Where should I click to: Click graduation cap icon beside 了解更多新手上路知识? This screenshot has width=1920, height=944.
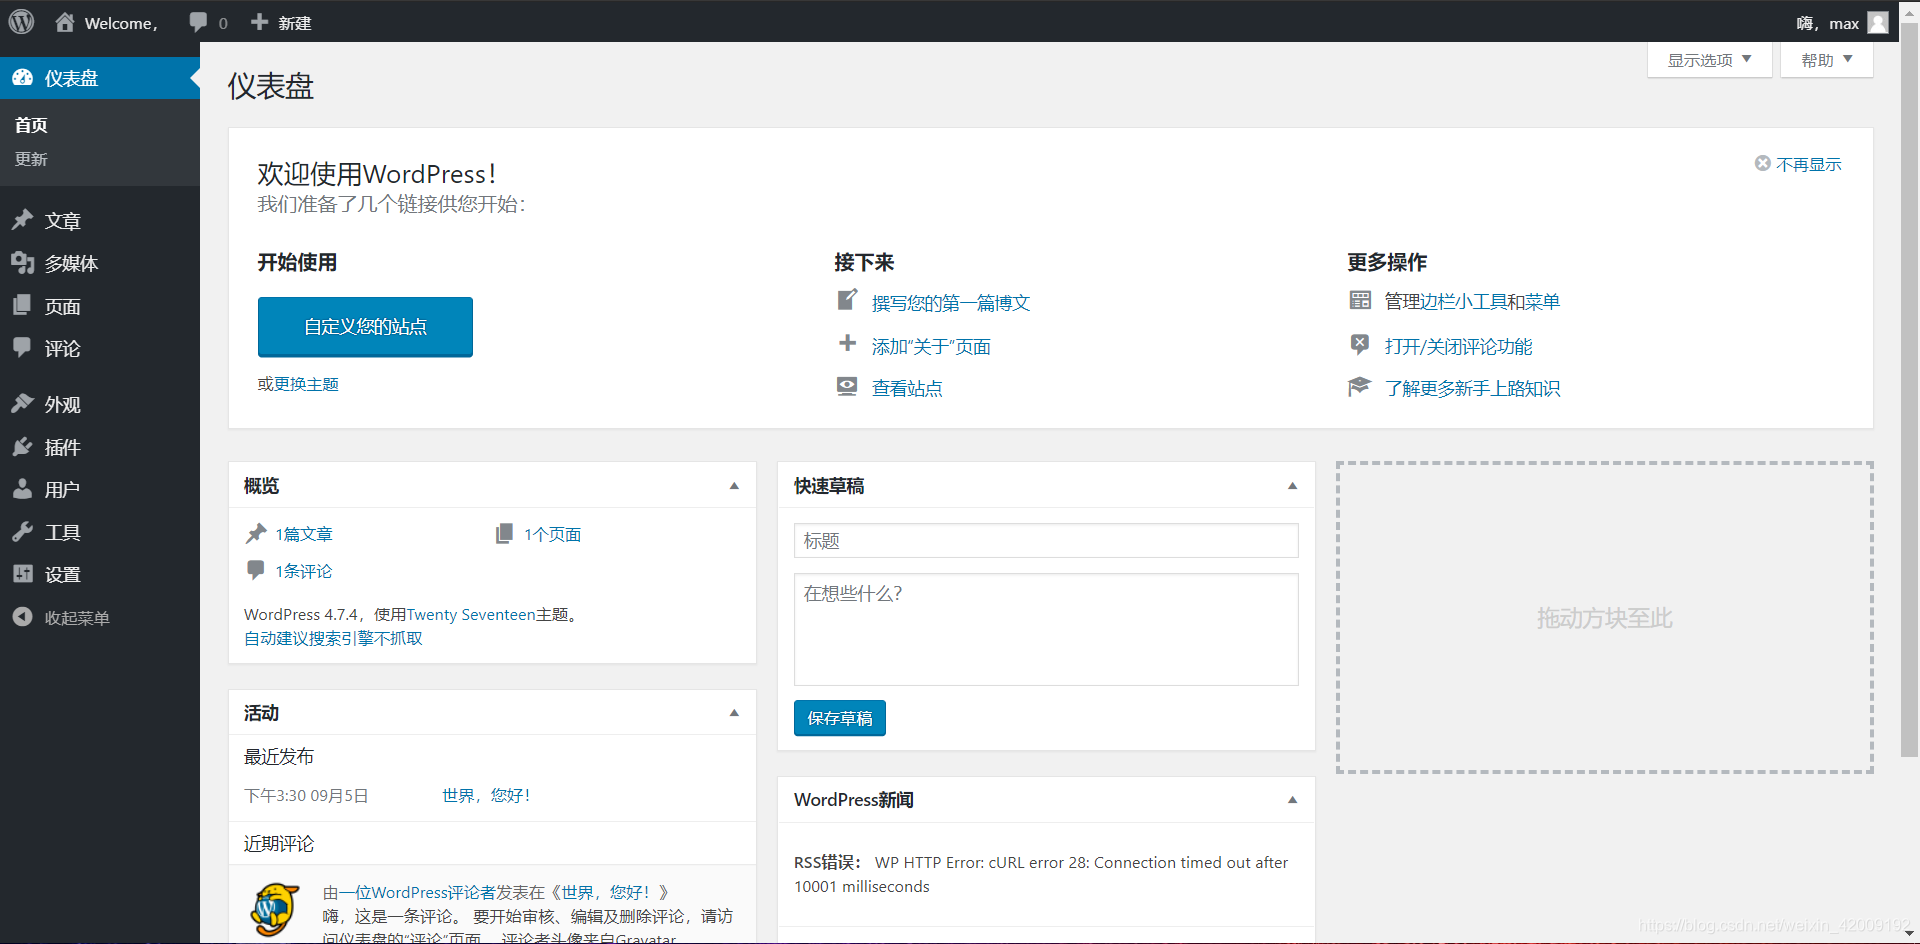(1359, 386)
